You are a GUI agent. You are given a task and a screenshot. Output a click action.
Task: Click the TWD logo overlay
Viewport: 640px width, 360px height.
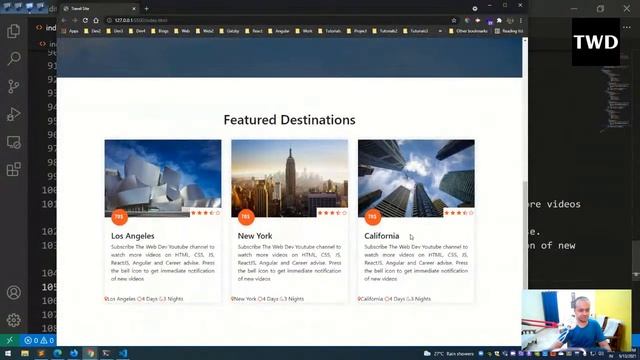coord(596,42)
